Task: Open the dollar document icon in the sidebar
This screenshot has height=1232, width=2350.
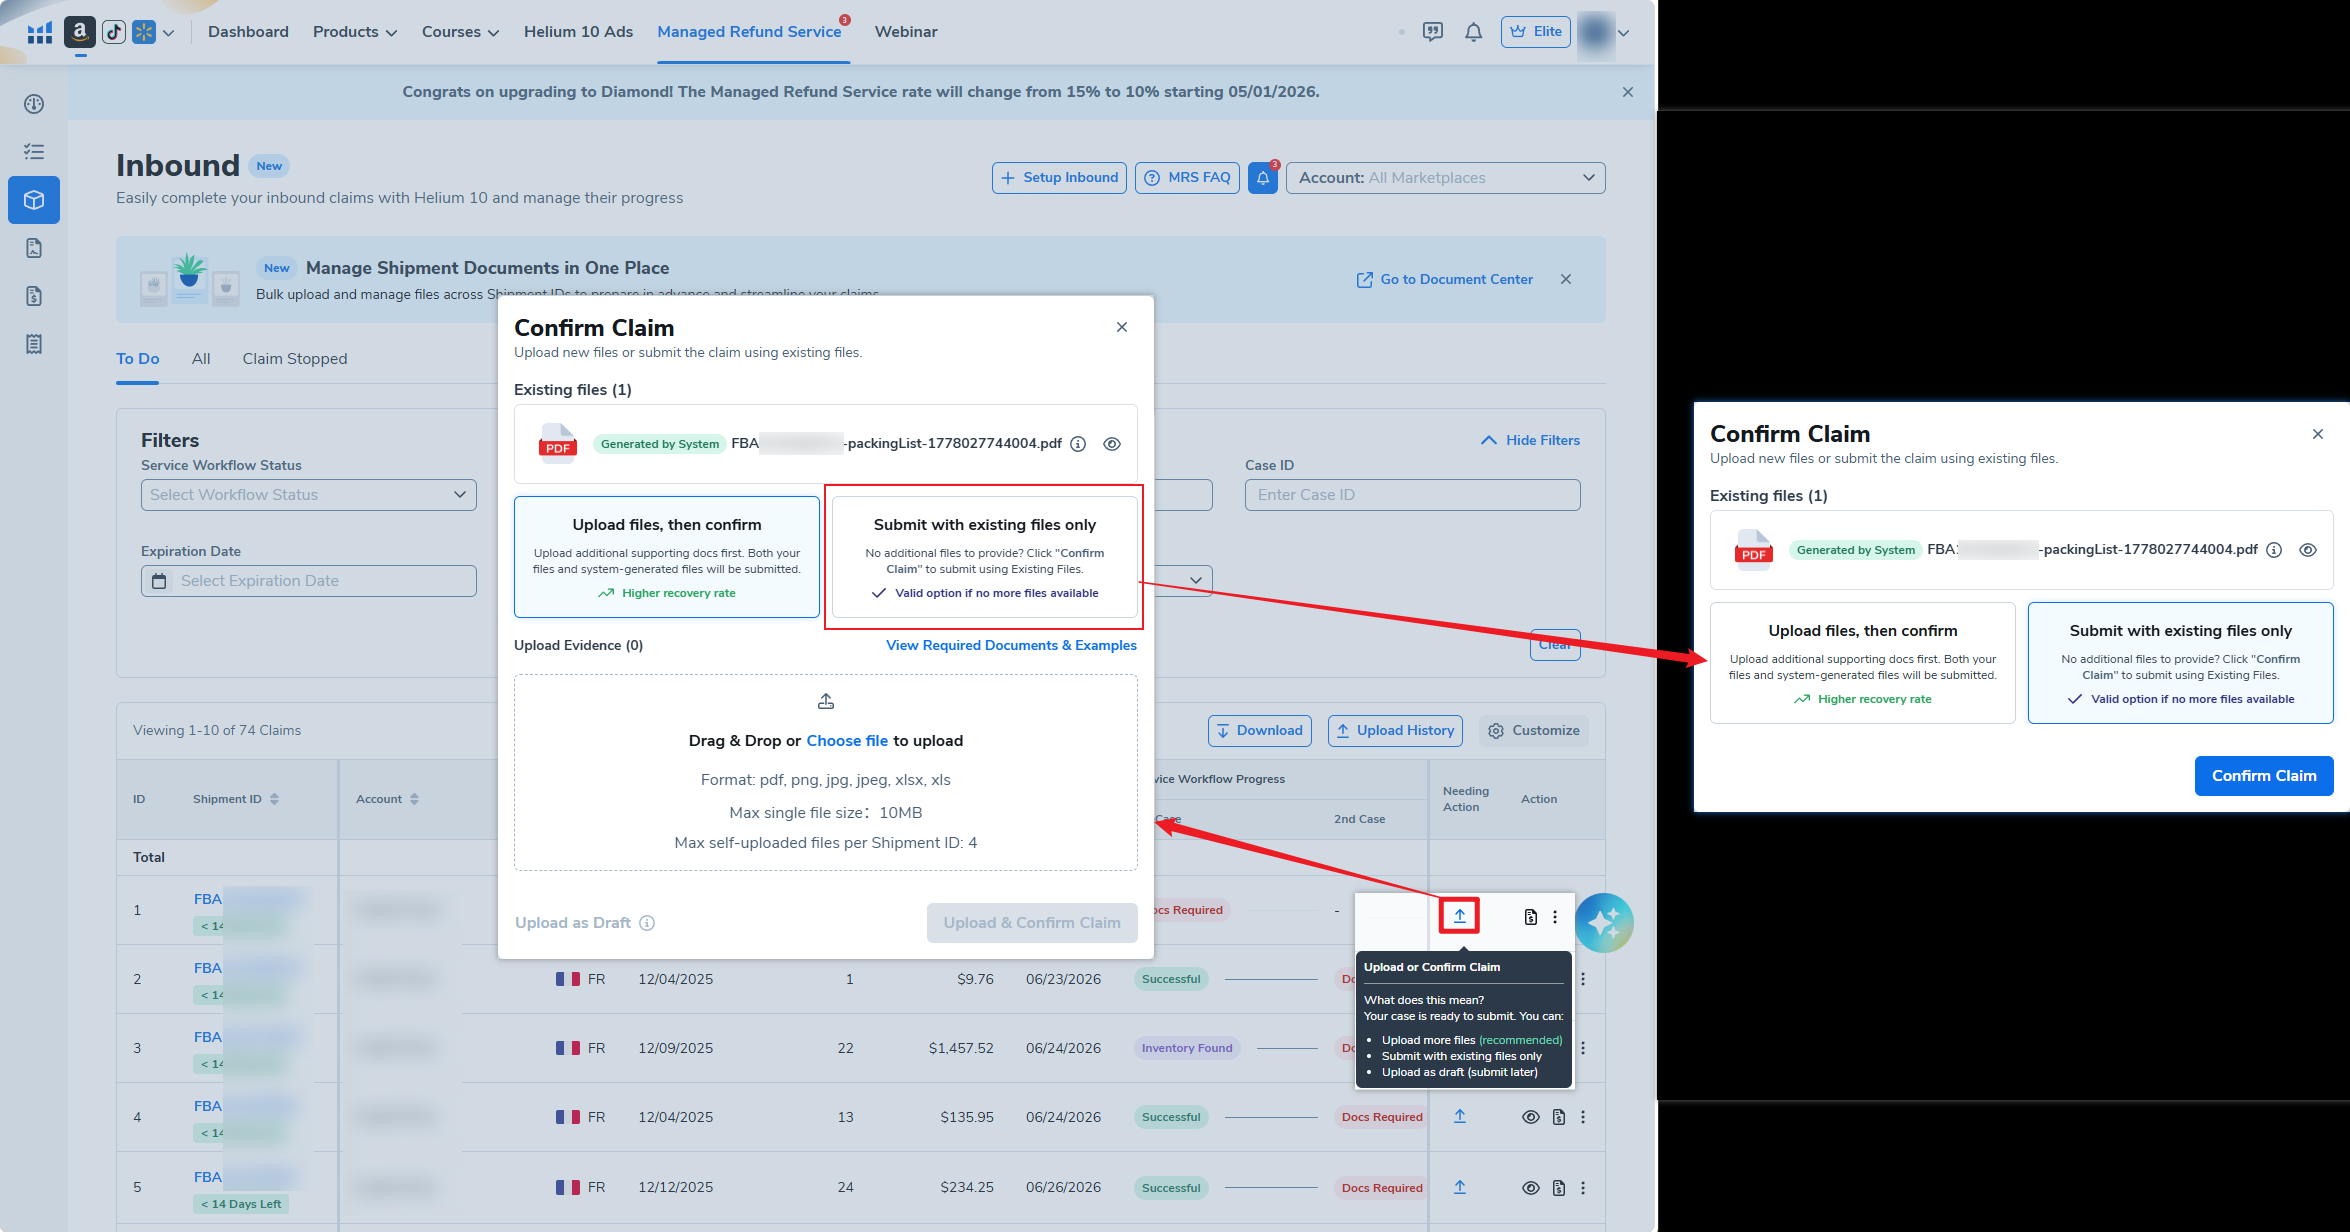Action: click(34, 296)
